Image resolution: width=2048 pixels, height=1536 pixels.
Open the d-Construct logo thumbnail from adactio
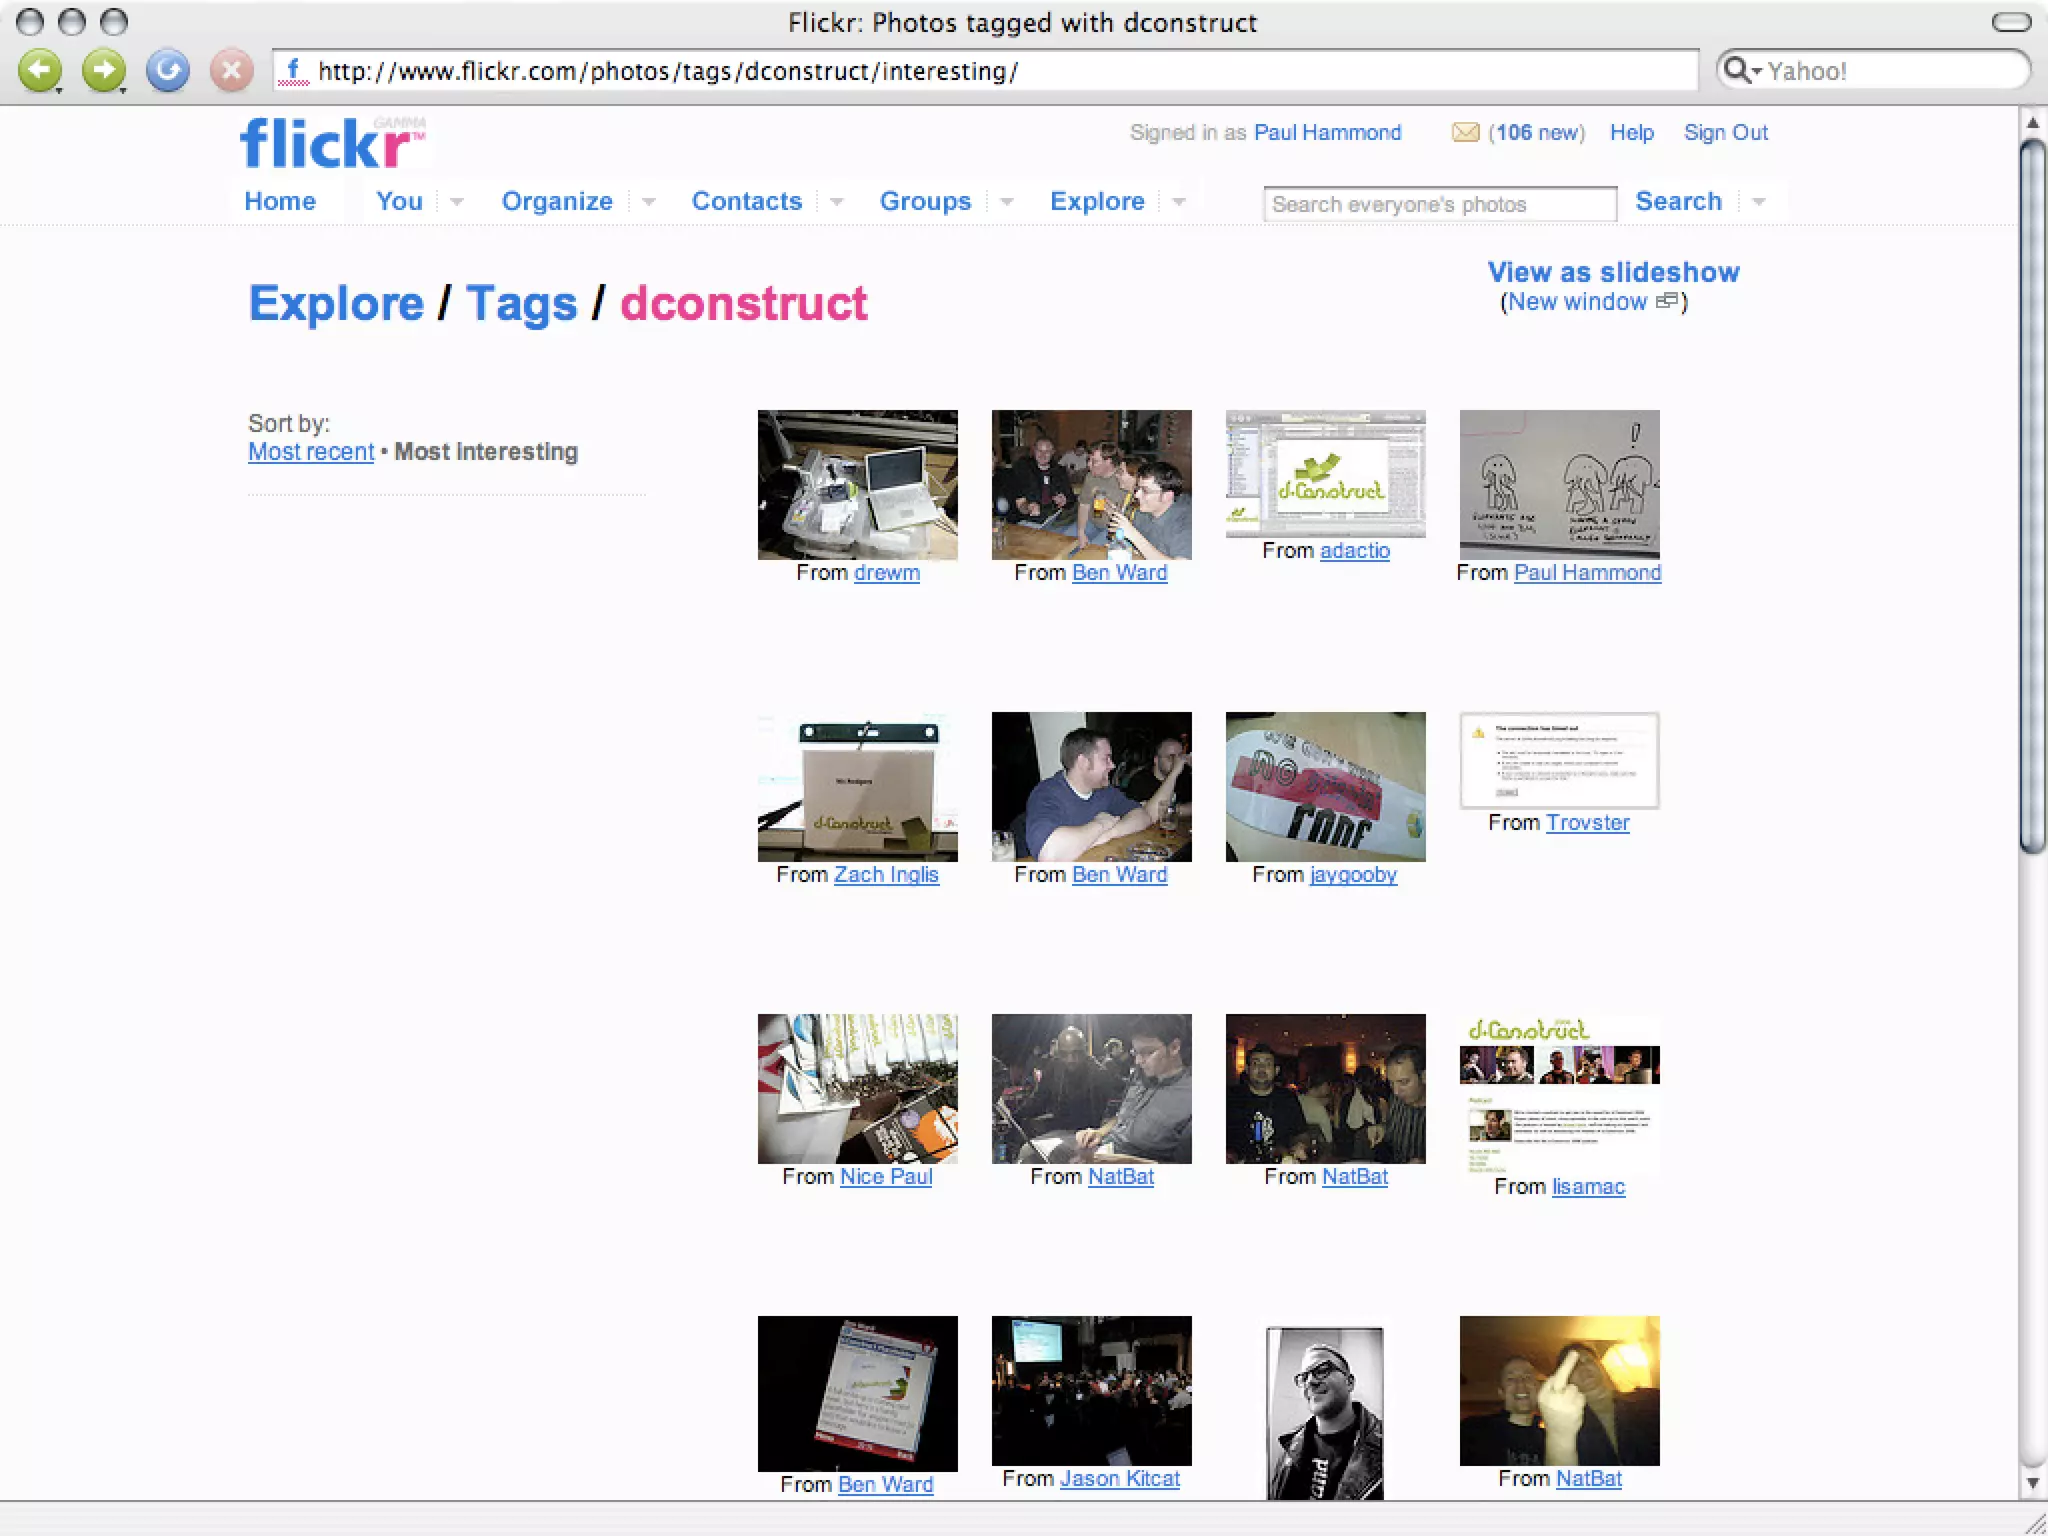[x=1325, y=474]
